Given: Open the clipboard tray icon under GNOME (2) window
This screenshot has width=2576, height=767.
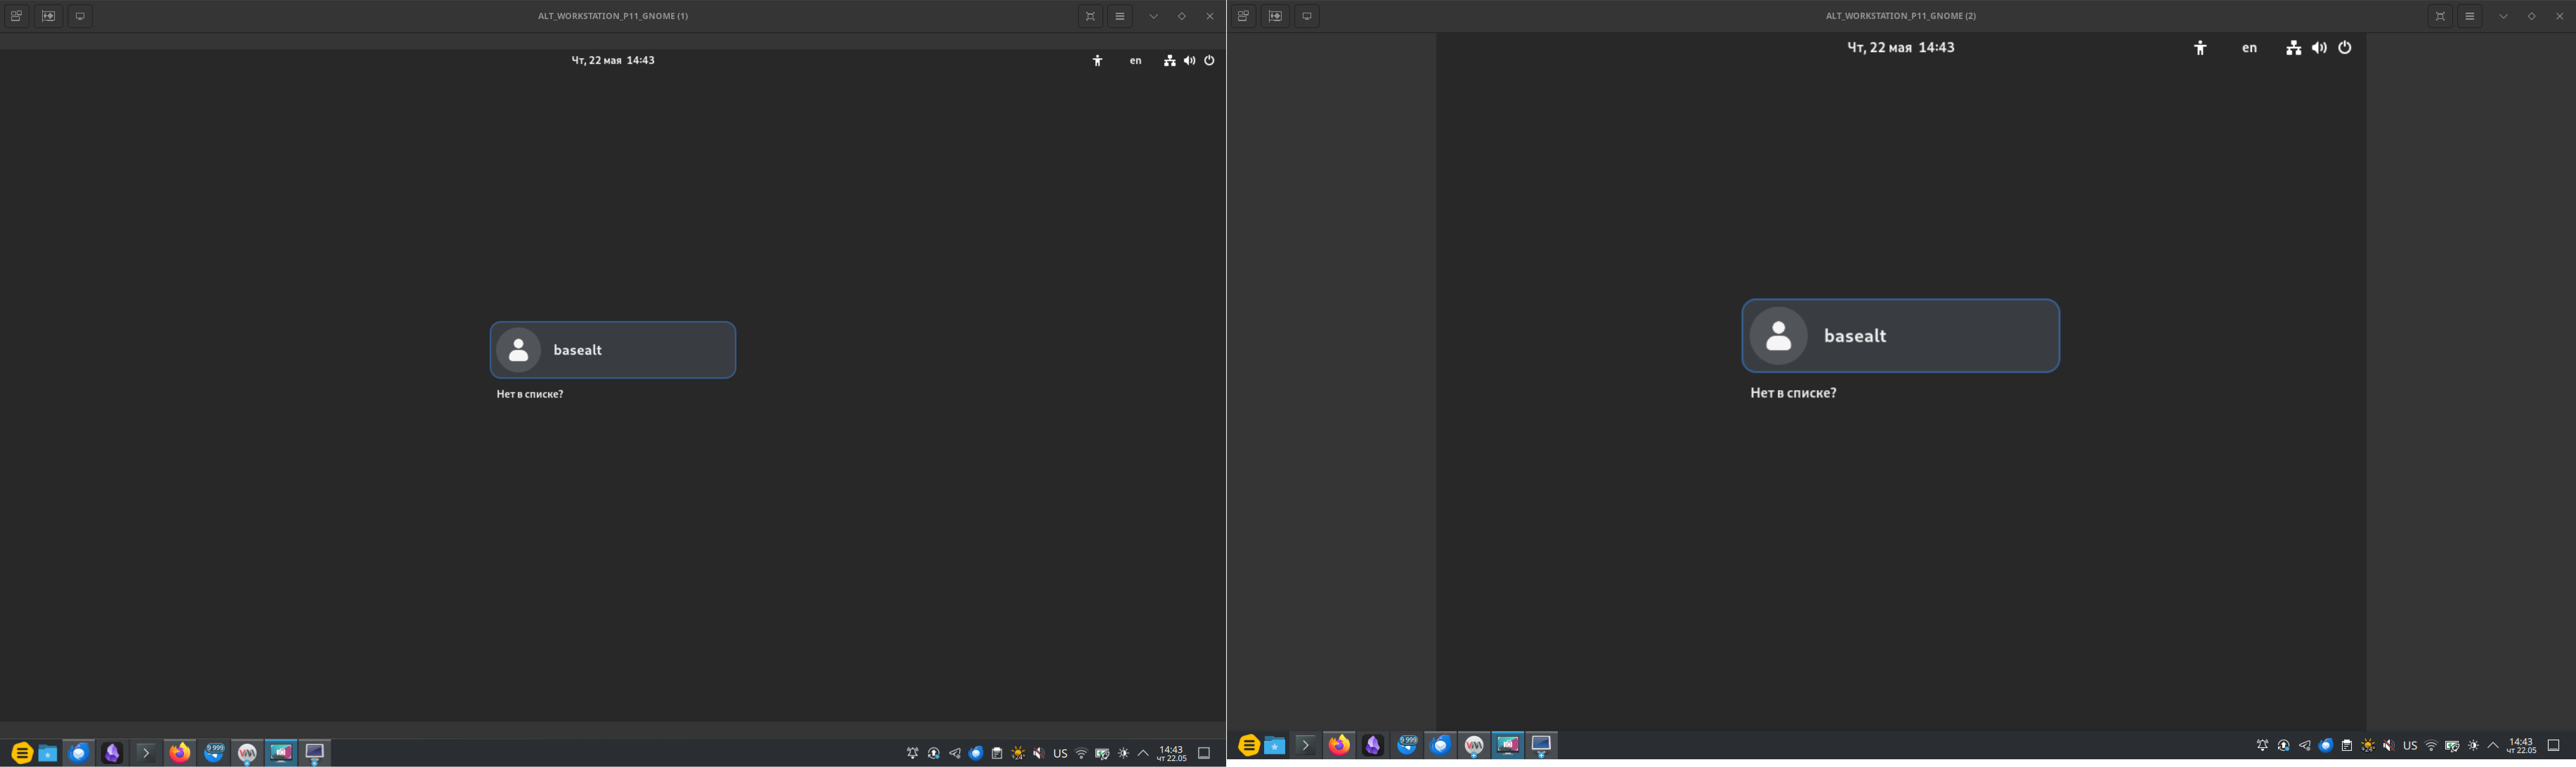Looking at the screenshot, I should click(x=2347, y=745).
